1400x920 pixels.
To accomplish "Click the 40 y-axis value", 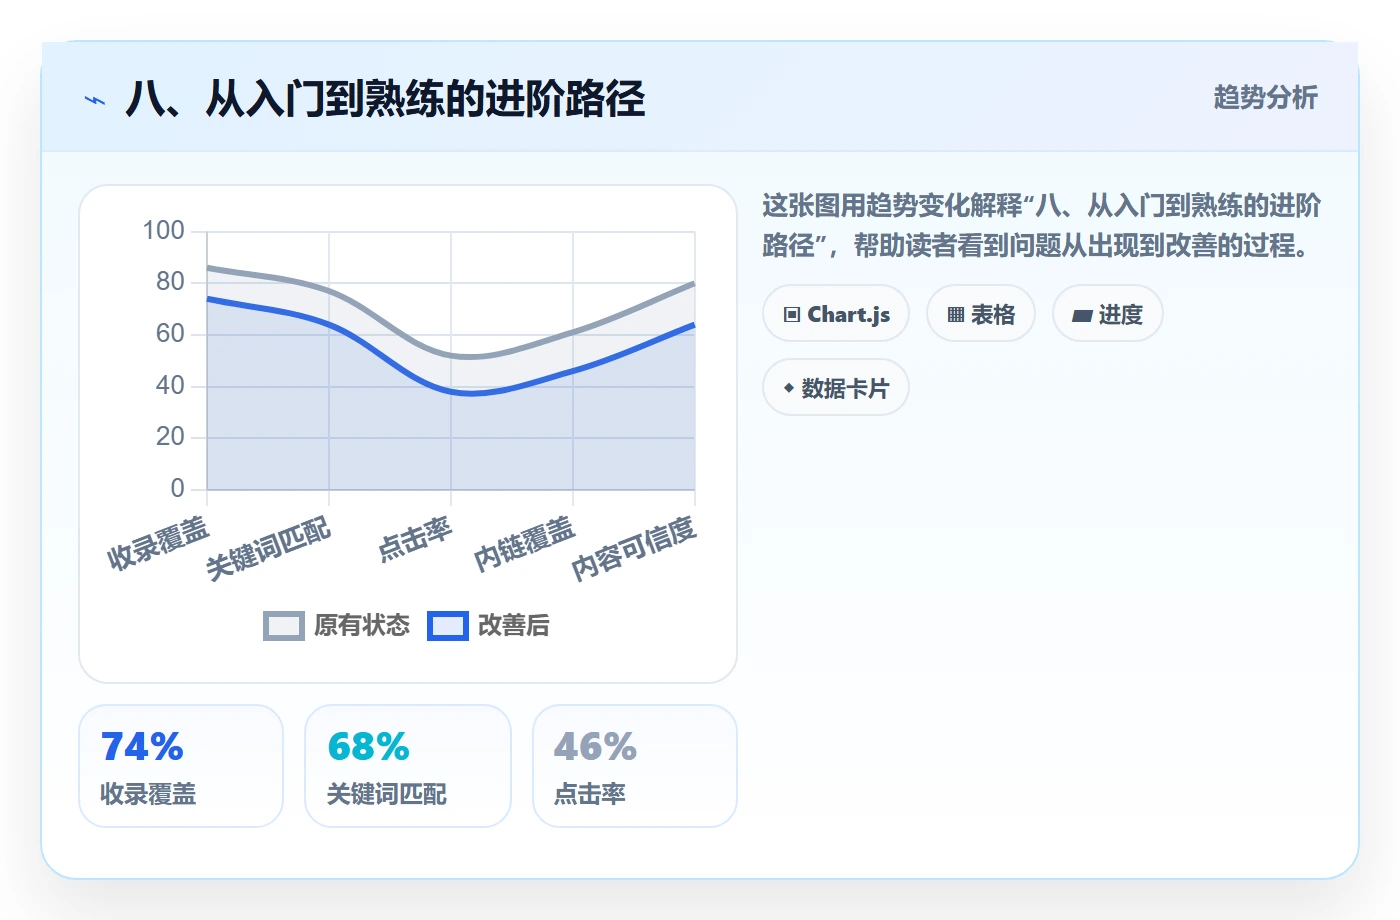I will coord(170,386).
